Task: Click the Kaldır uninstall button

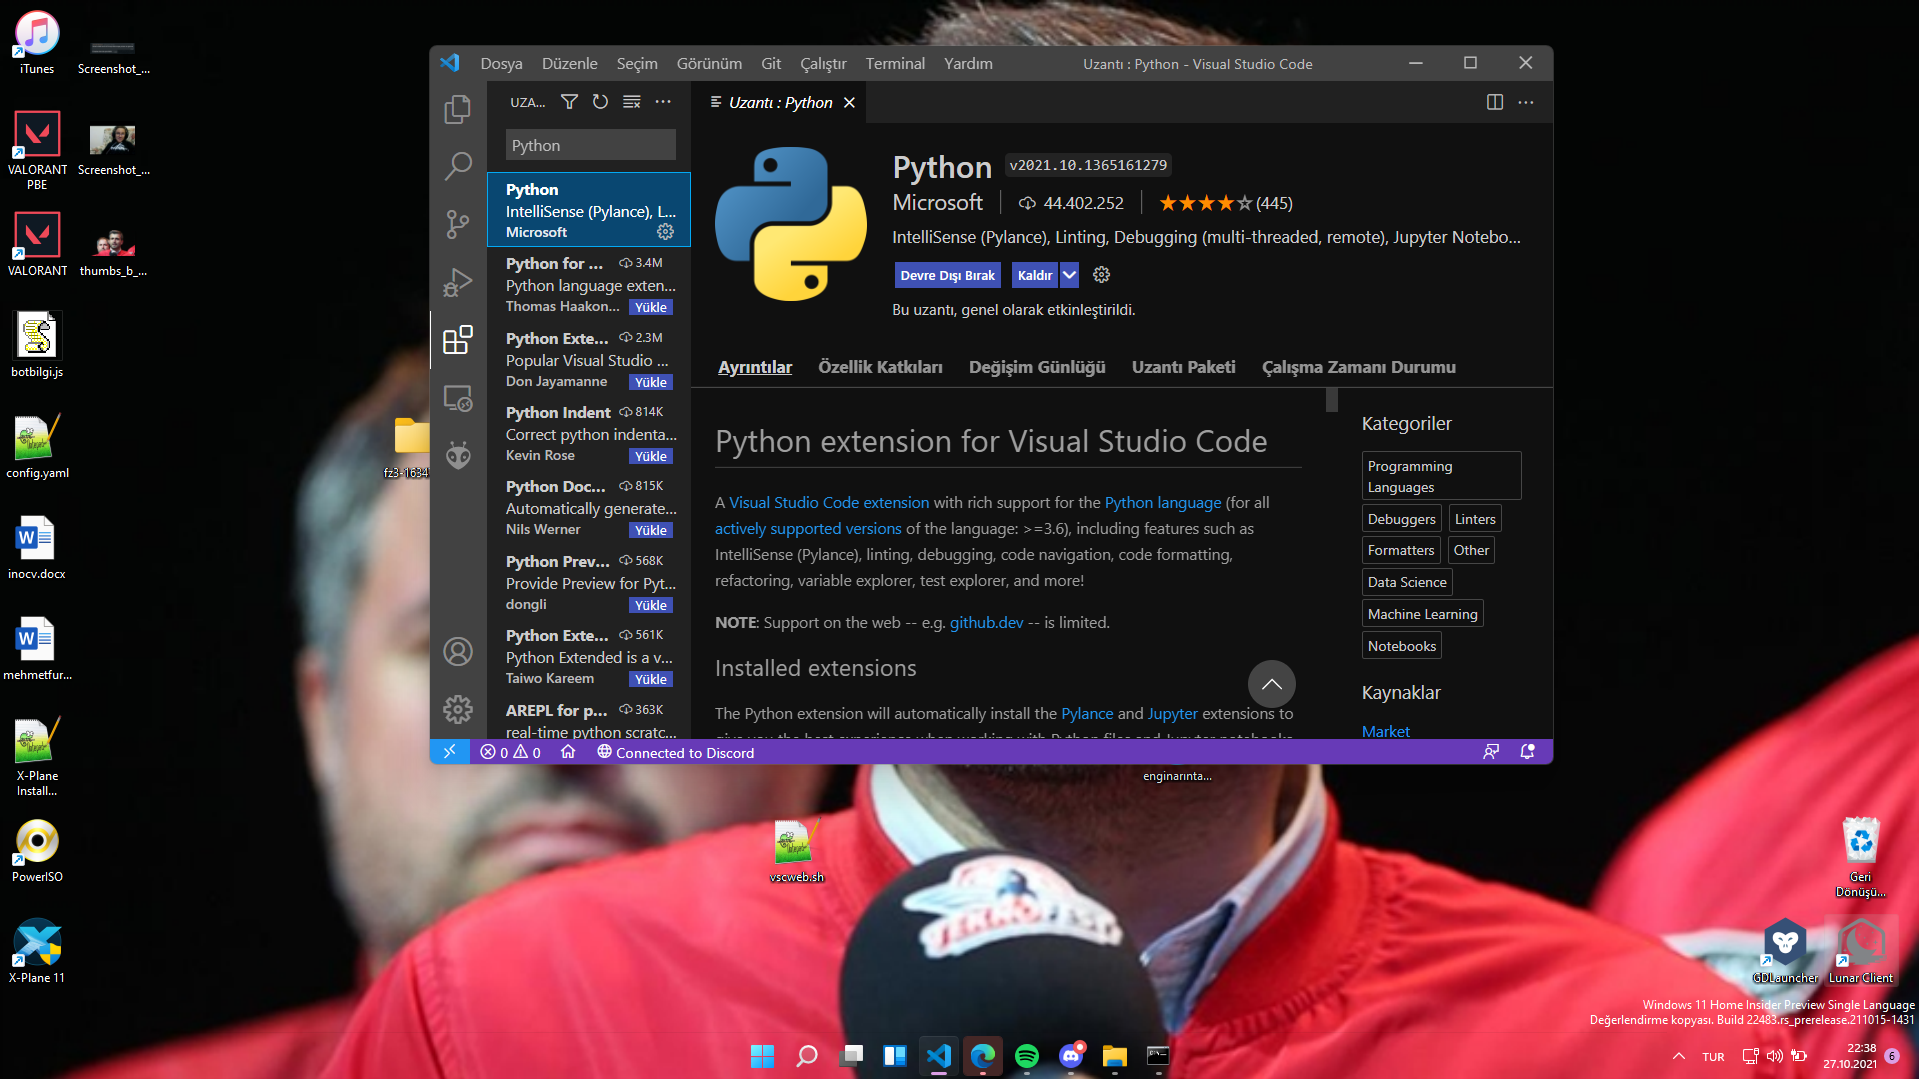Action: point(1035,275)
